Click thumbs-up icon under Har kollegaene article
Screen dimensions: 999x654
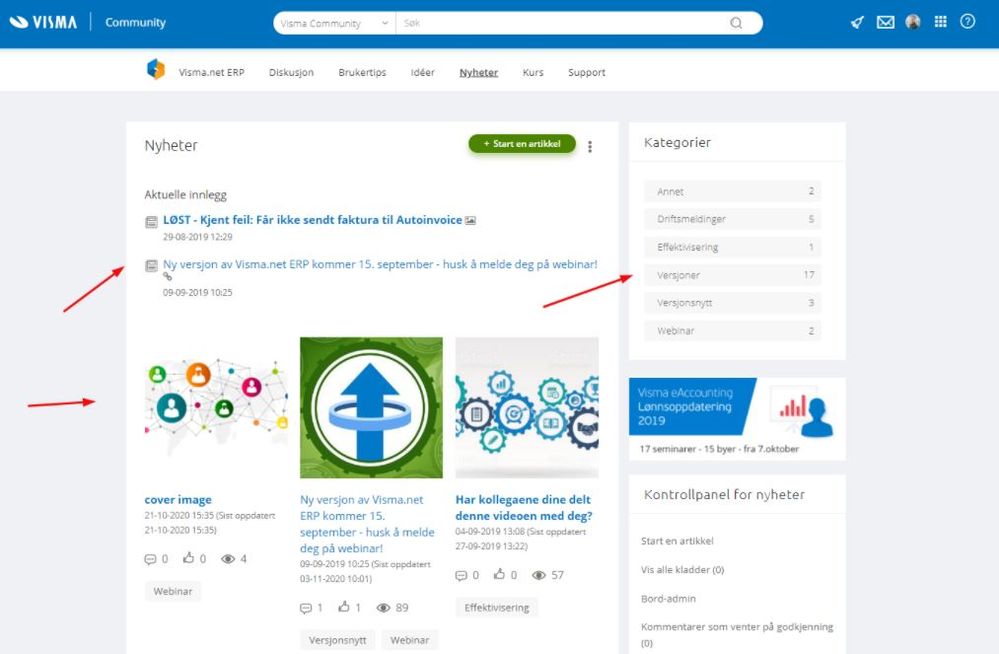[500, 574]
